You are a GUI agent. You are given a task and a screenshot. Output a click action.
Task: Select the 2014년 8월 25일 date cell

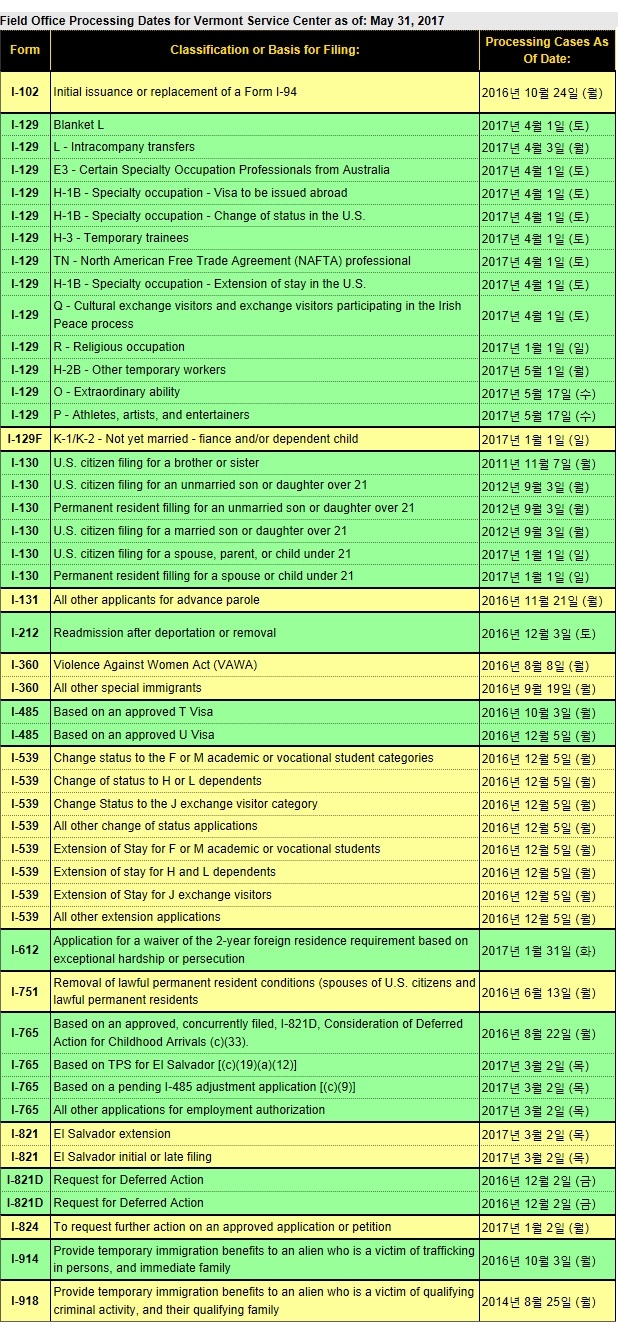[547, 1301]
